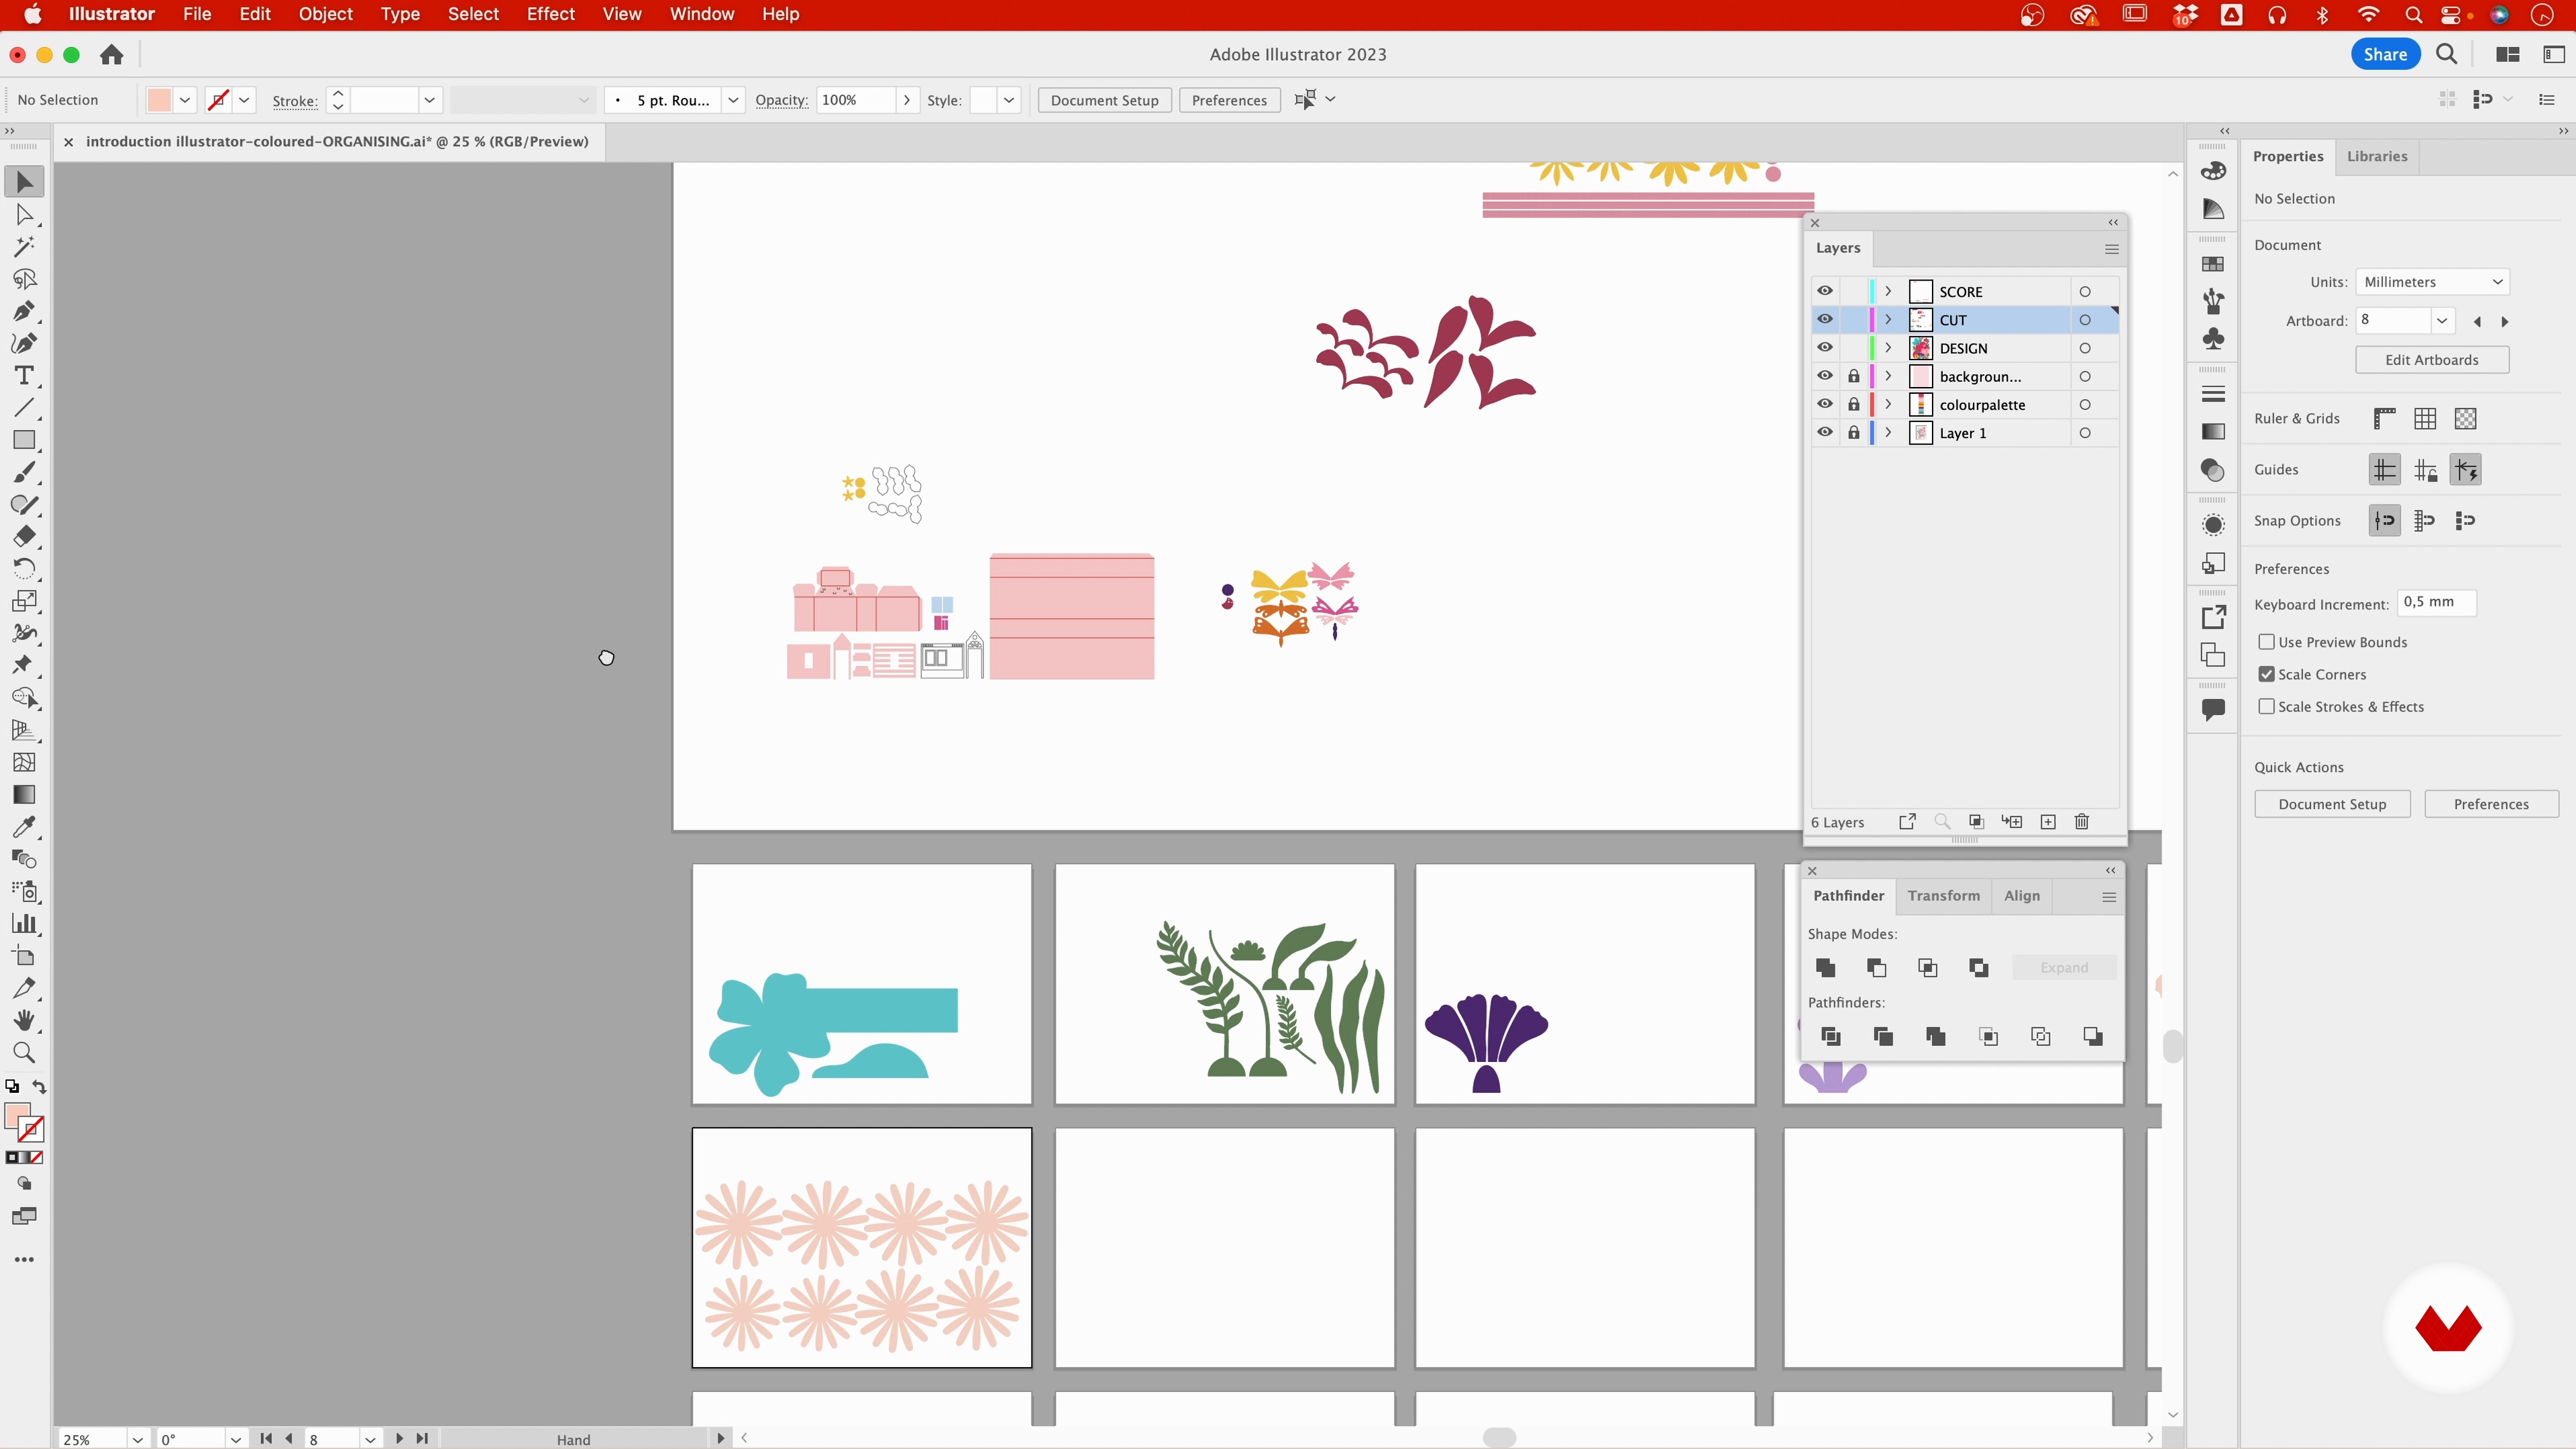Click the Unite shape mode icon
2576x1449 pixels.
pyautogui.click(x=1825, y=967)
